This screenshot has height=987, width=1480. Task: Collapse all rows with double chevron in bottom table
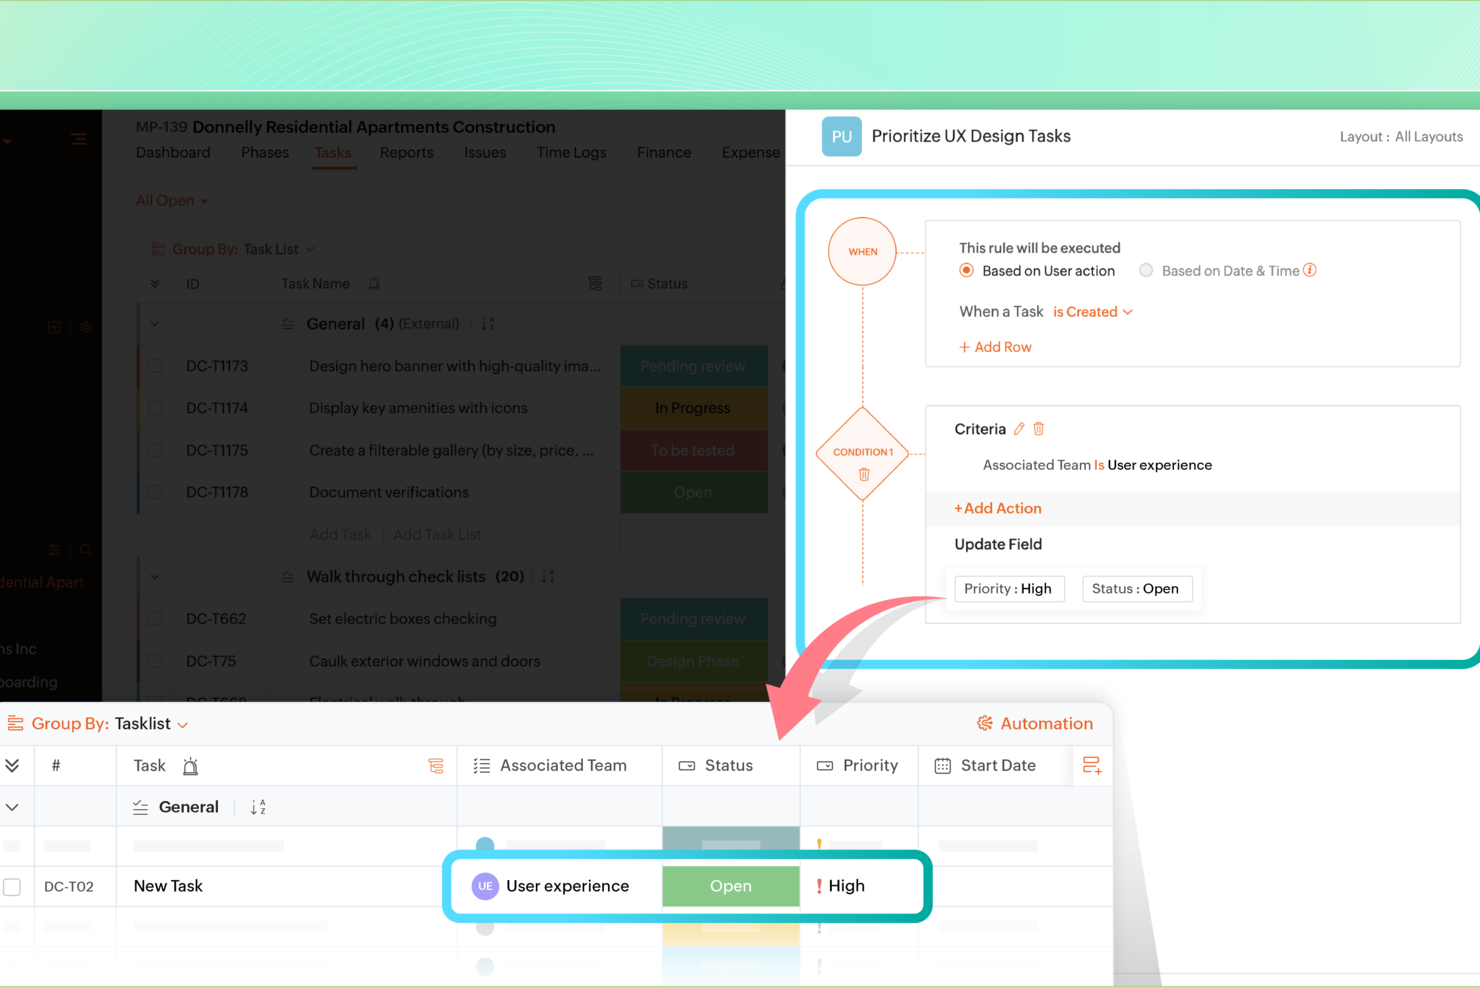pyautogui.click(x=12, y=766)
